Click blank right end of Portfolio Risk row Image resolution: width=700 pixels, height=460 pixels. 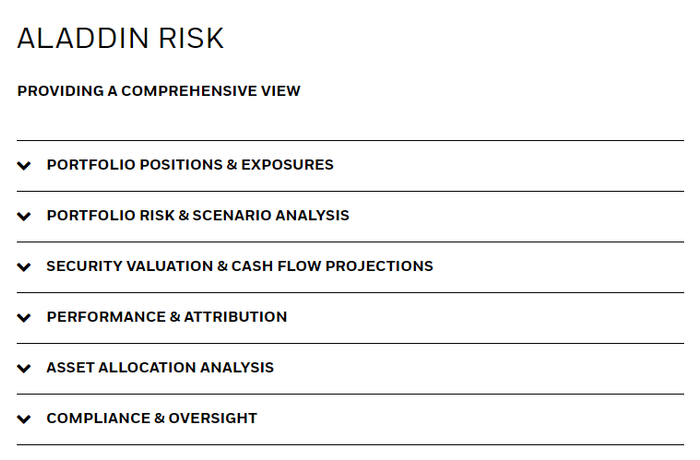[x=600, y=216]
